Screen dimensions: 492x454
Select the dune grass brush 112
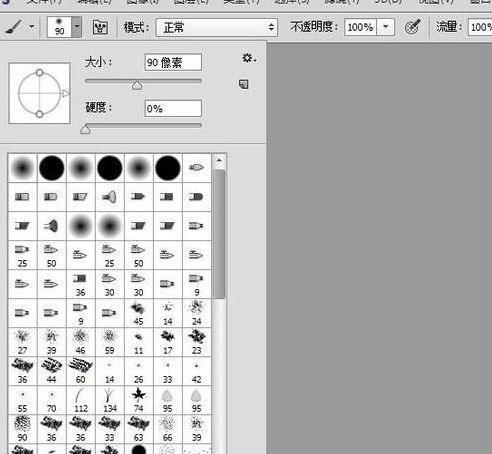(x=81, y=400)
